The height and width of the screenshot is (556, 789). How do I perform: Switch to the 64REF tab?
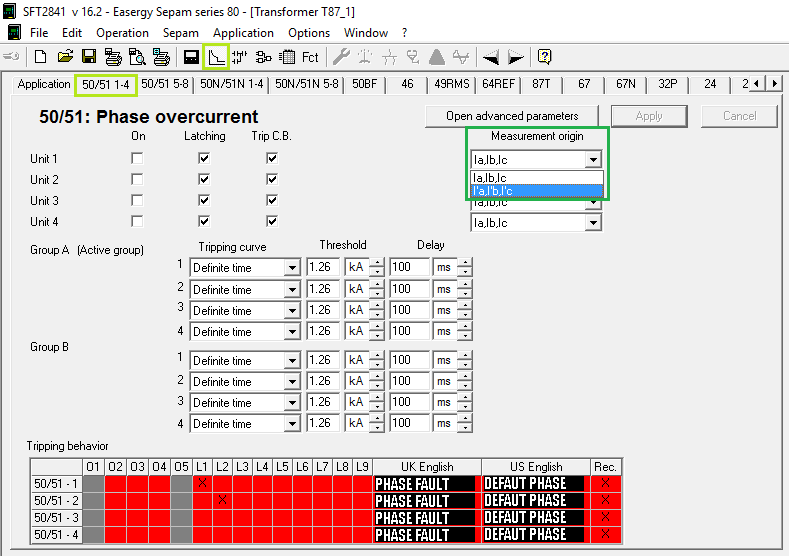point(498,84)
